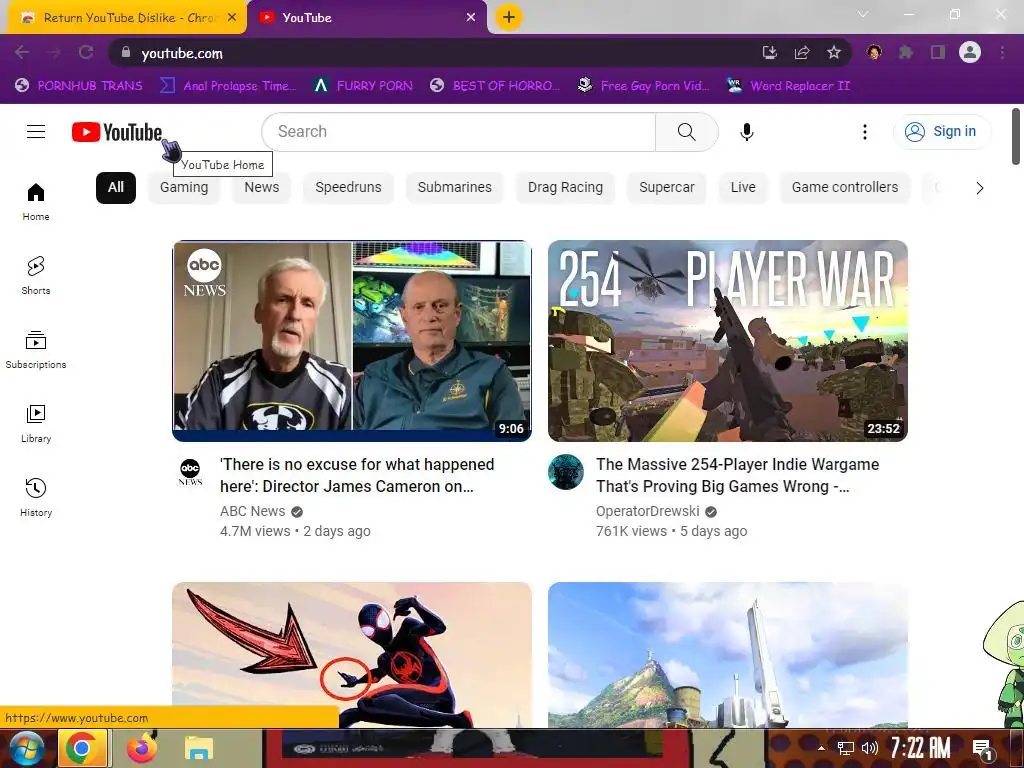Open Chrome from the taskbar

click(x=82, y=748)
